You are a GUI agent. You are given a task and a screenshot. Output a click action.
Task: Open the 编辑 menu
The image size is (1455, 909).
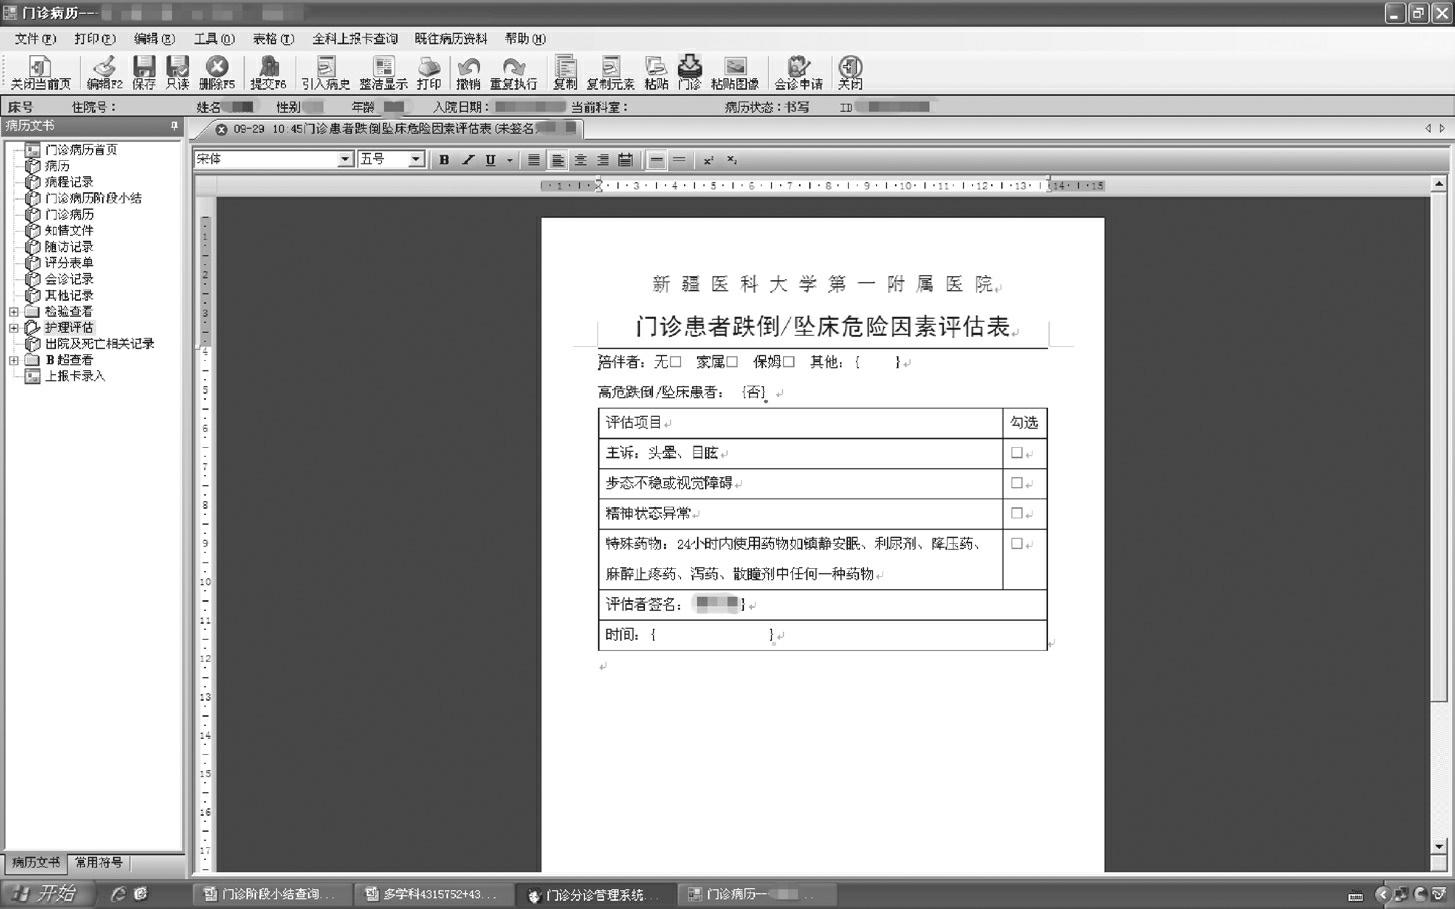pyautogui.click(x=154, y=39)
